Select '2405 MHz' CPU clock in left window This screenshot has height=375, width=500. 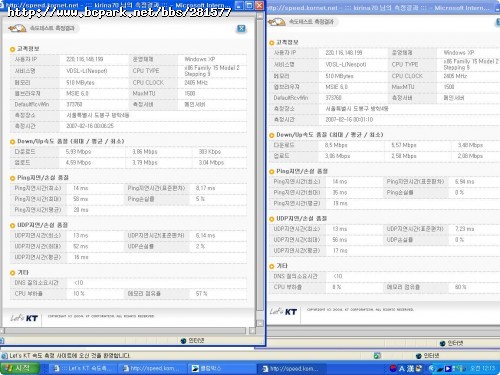[x=196, y=82]
